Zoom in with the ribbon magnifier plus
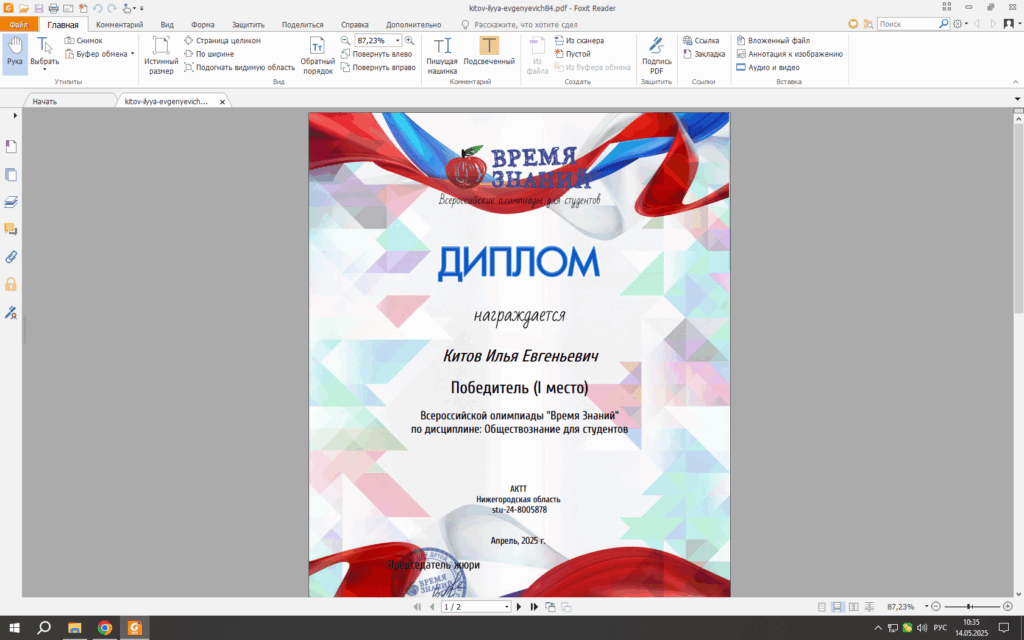Viewport: 1024px width, 640px height. (409, 40)
